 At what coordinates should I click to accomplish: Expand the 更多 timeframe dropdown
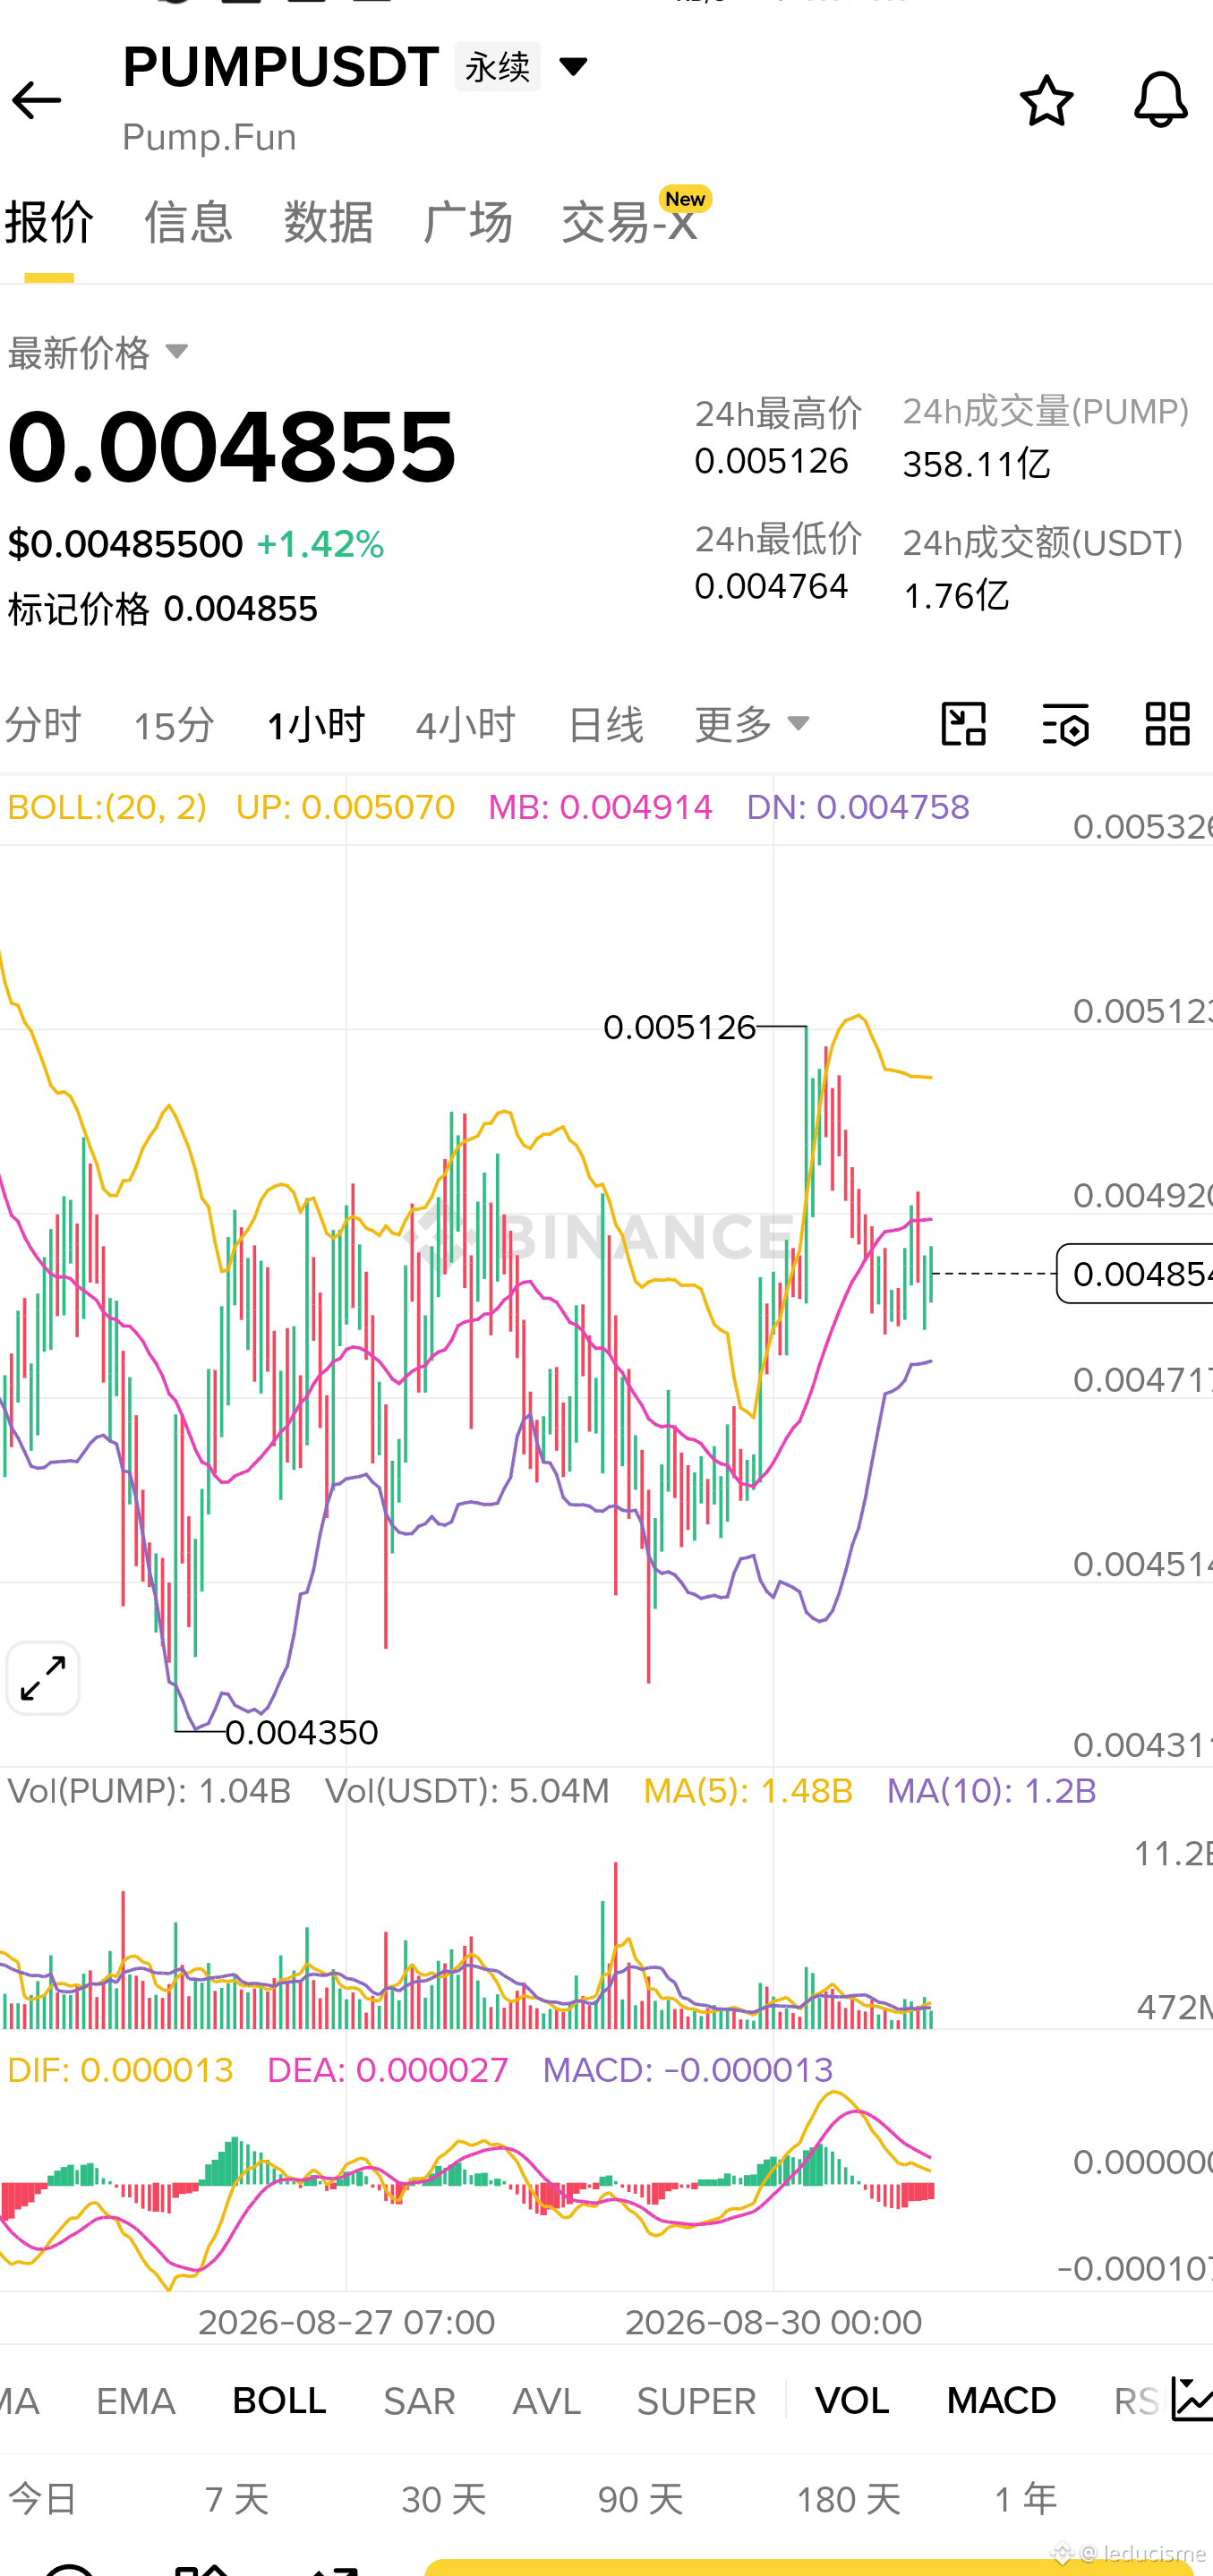pos(752,724)
